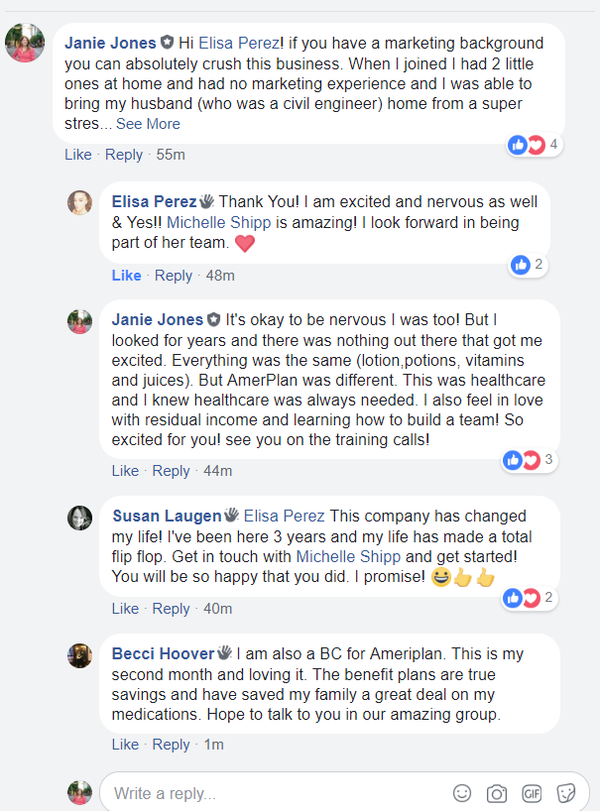Like Becci Hoover's comment
Image resolution: width=600 pixels, height=811 pixels.
pyautogui.click(x=126, y=744)
